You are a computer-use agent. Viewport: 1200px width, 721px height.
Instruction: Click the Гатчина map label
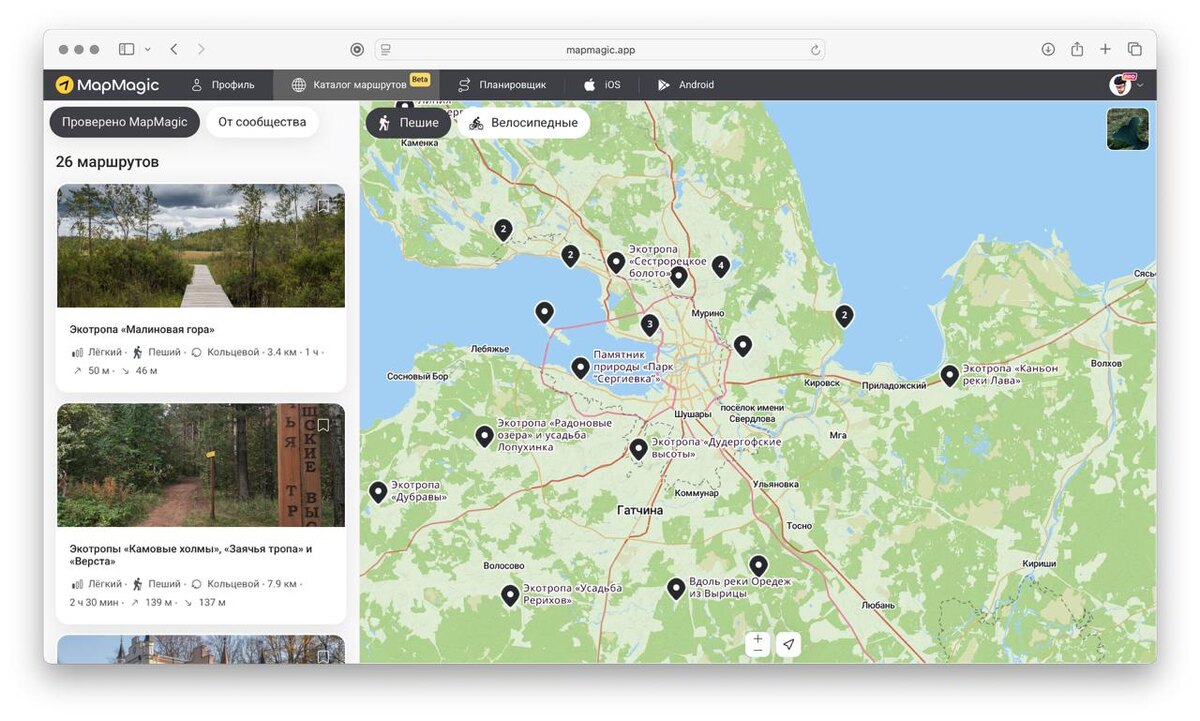[639, 510]
